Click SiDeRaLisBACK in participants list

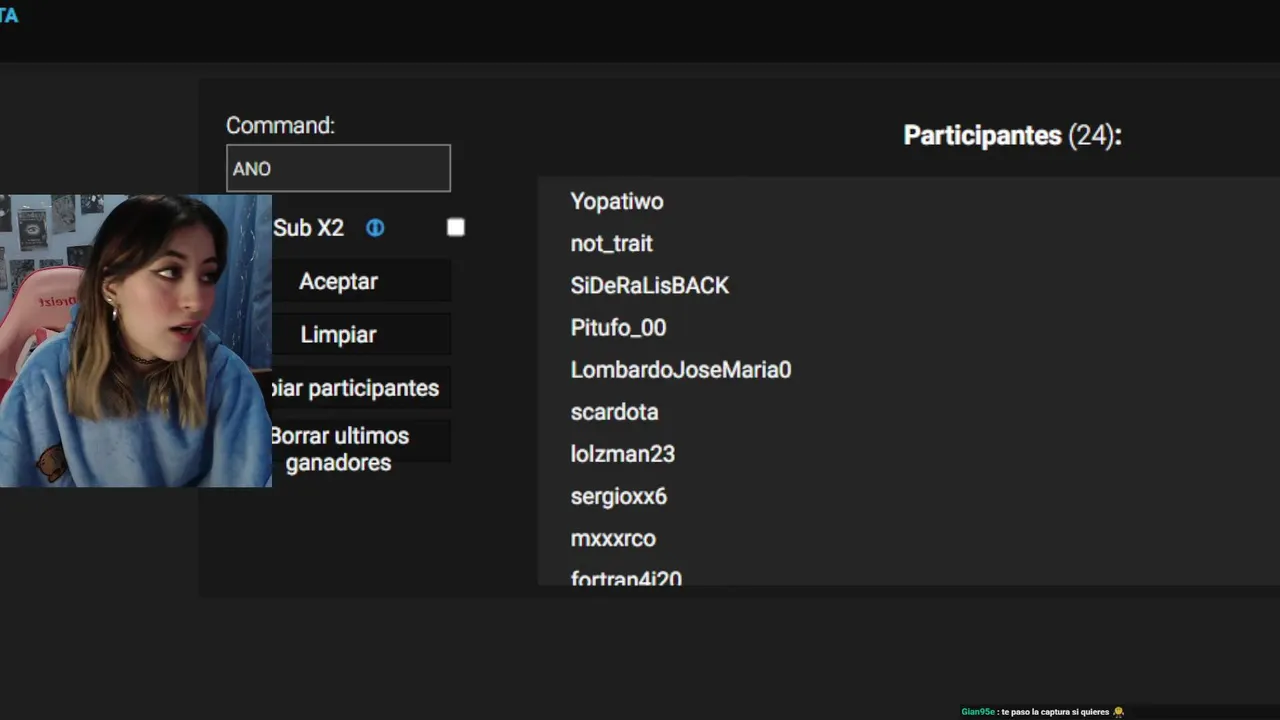coord(650,285)
